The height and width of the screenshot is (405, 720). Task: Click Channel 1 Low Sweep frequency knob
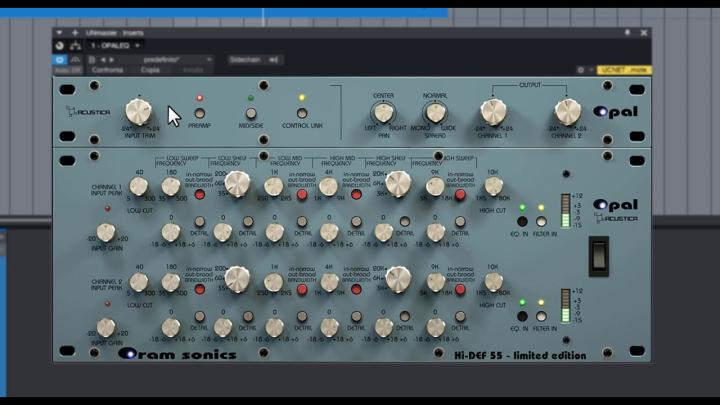pos(171,186)
